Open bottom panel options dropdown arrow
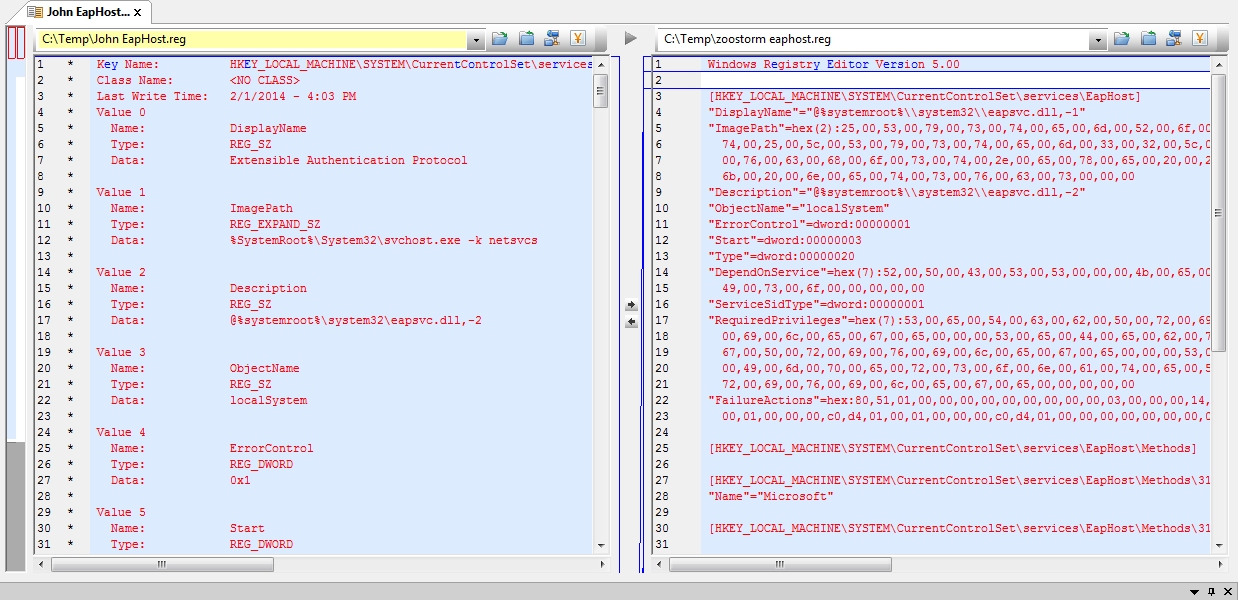The height and width of the screenshot is (600, 1238). pos(1195,592)
